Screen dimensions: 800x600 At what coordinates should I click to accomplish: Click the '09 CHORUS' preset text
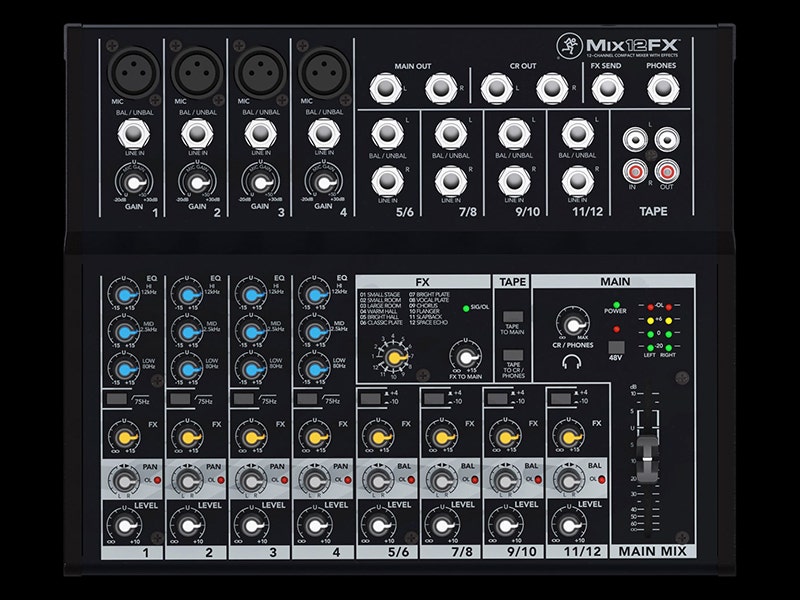tap(423, 306)
